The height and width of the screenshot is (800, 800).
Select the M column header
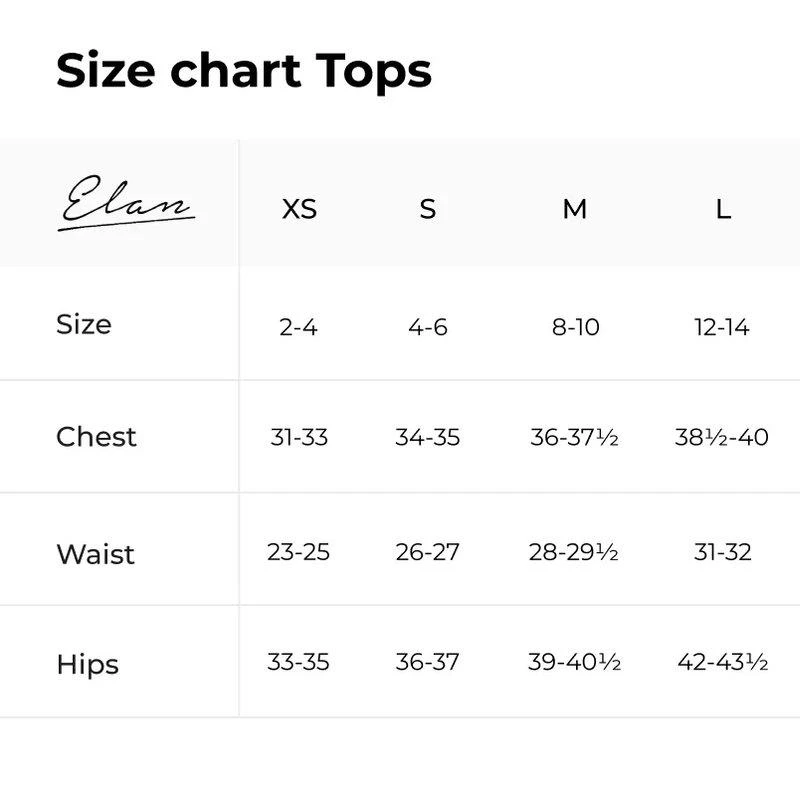tap(574, 209)
